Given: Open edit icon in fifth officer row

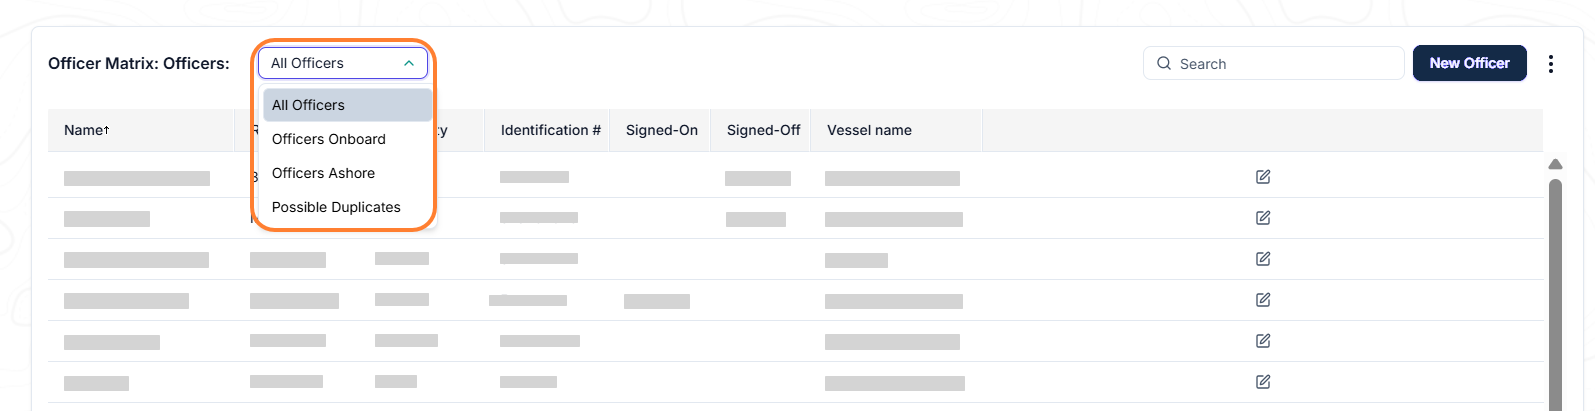Looking at the screenshot, I should coord(1263,341).
